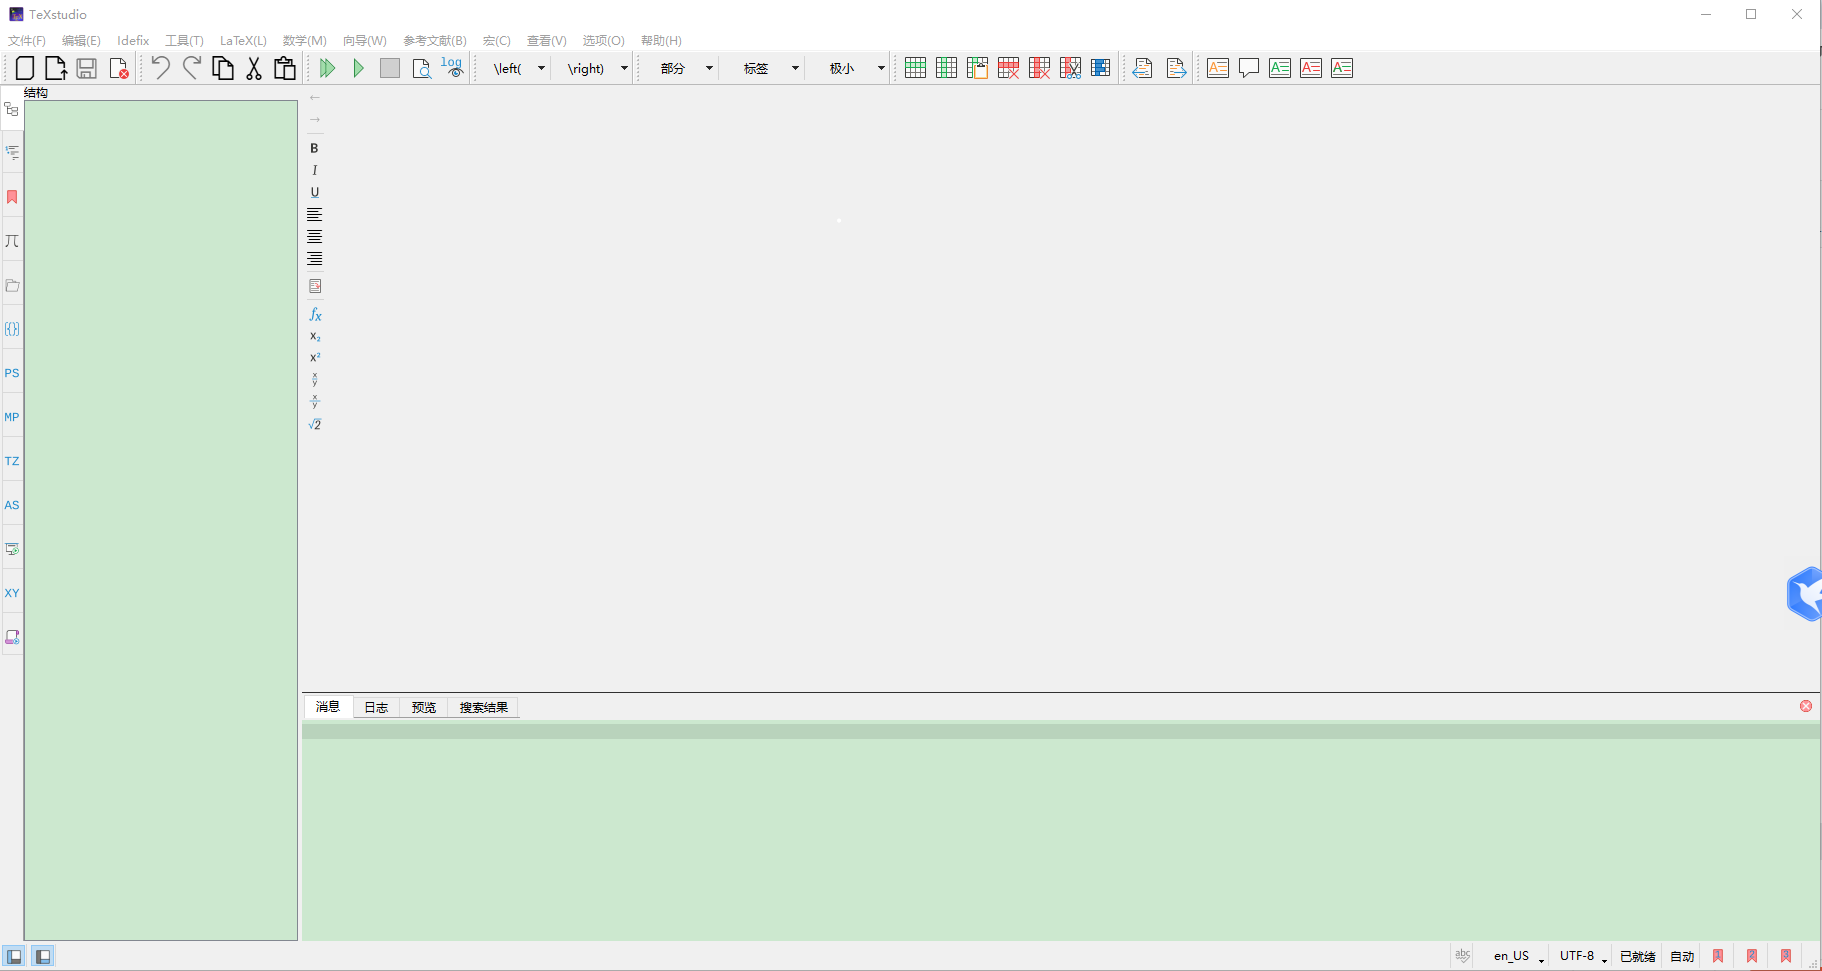Create a new blank document
The height and width of the screenshot is (971, 1822).
(25, 68)
